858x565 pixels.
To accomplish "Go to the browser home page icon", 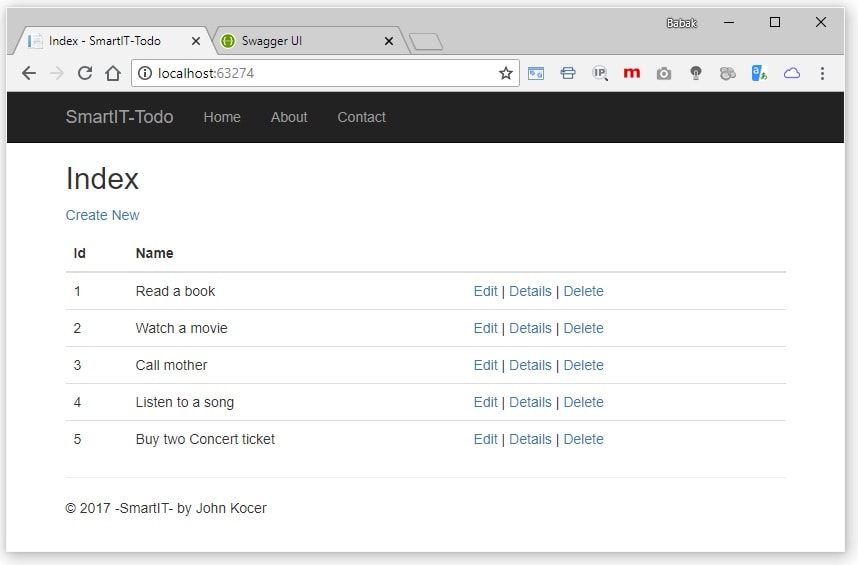I will [113, 73].
